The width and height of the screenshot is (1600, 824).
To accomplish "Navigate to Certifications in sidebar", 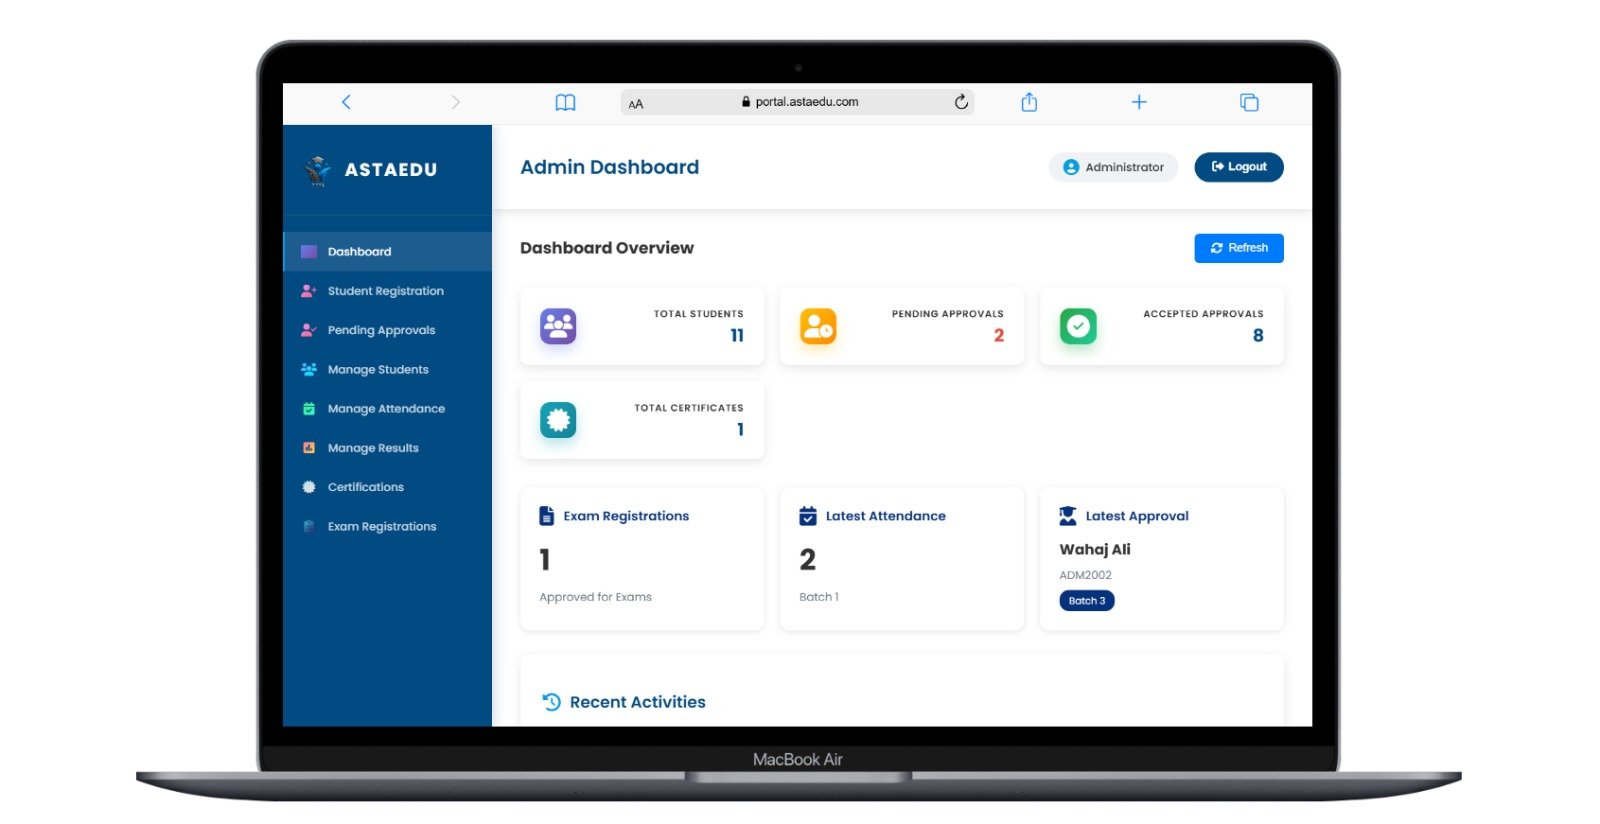I will (x=365, y=487).
